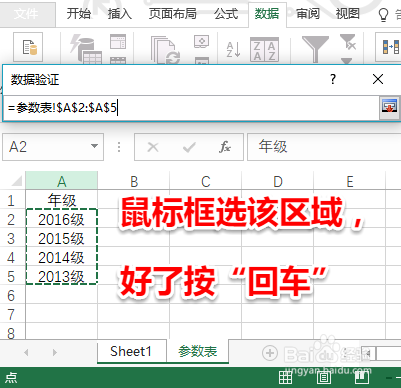Switch to Normal view in status bar
This screenshot has height=388, width=401.
286,377
